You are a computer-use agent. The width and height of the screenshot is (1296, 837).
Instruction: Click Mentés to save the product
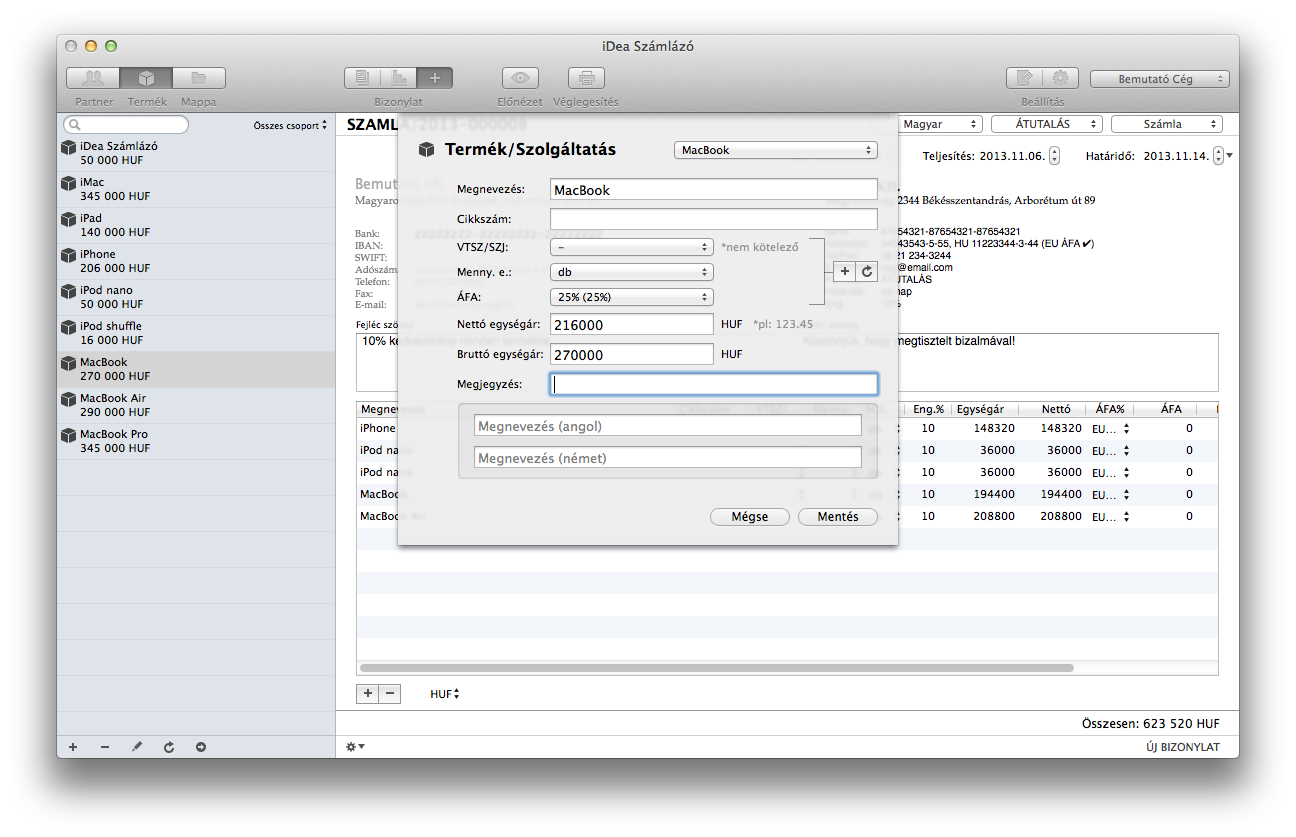click(838, 517)
